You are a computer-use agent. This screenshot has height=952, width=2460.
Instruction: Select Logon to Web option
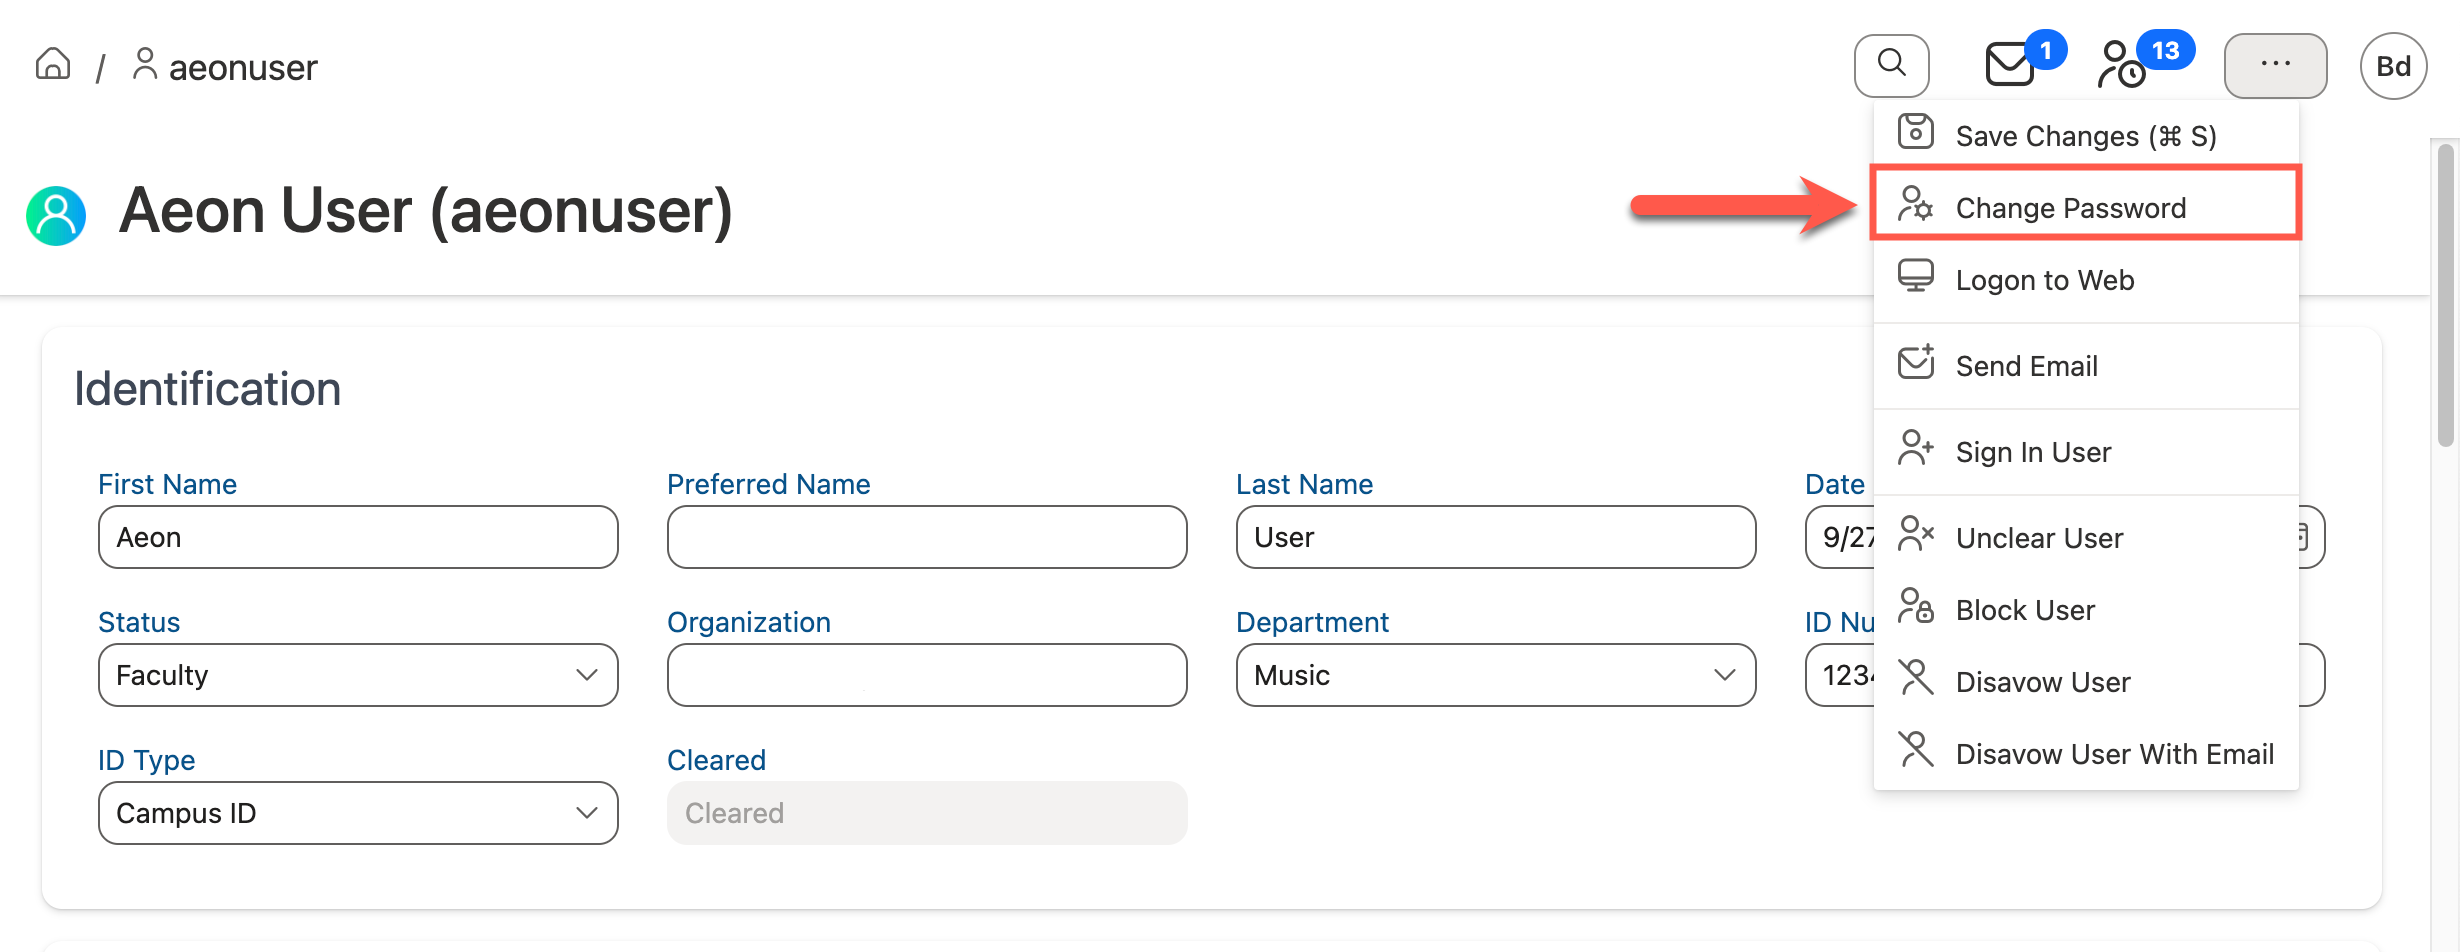(2044, 280)
